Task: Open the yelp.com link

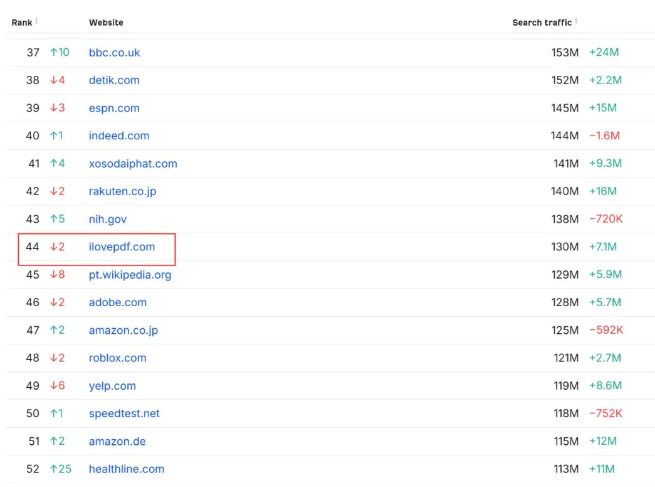Action: (112, 386)
